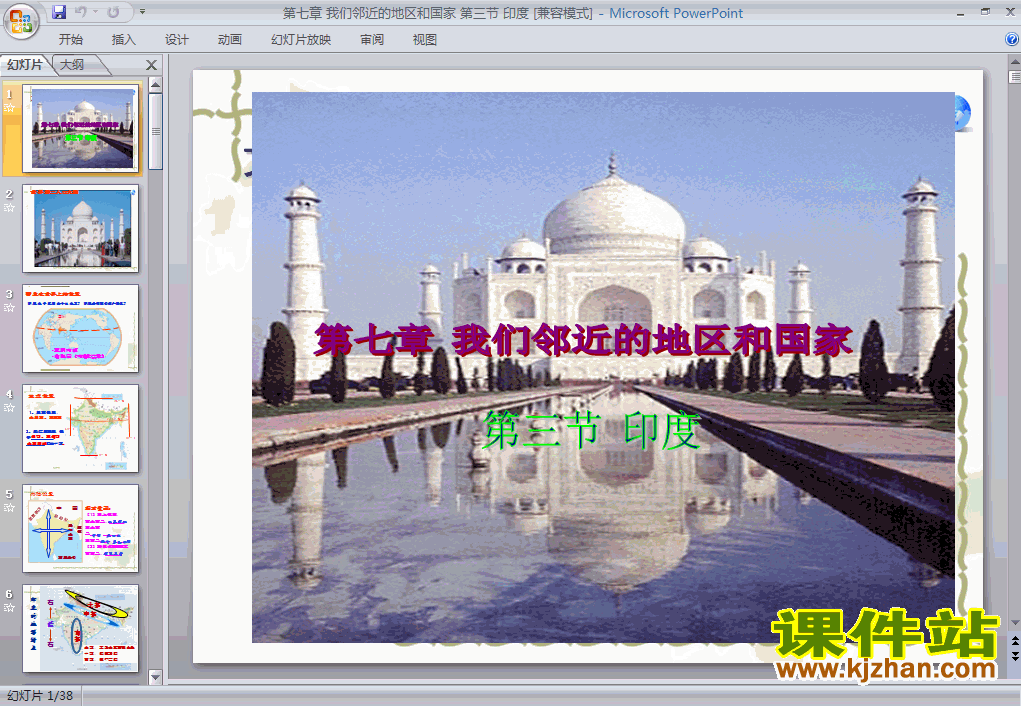Click the Redo icon
1021x706 pixels.
tap(113, 12)
